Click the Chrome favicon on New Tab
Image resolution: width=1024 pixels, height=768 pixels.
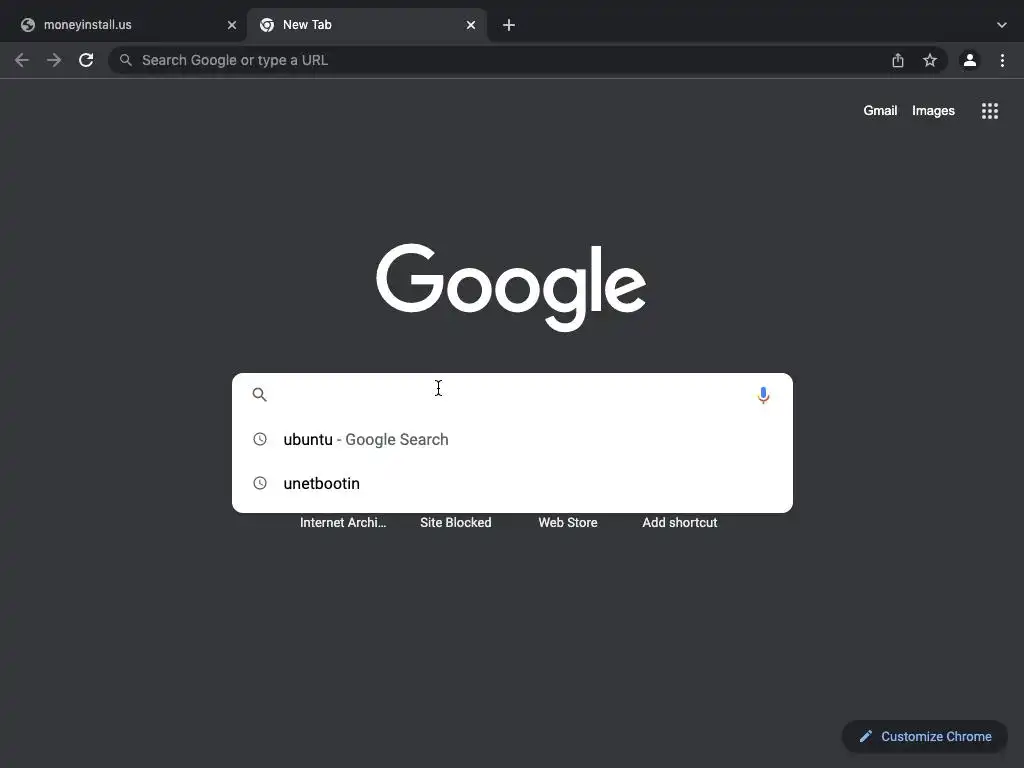coord(266,25)
